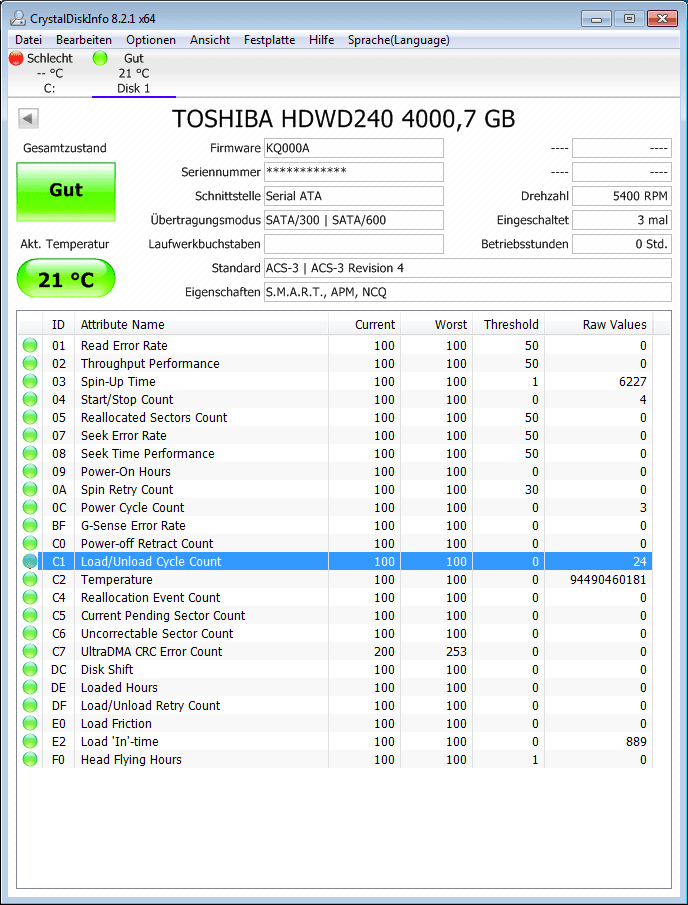Image resolution: width=688 pixels, height=905 pixels.
Task: Open the Festplatte menu
Action: coord(270,40)
